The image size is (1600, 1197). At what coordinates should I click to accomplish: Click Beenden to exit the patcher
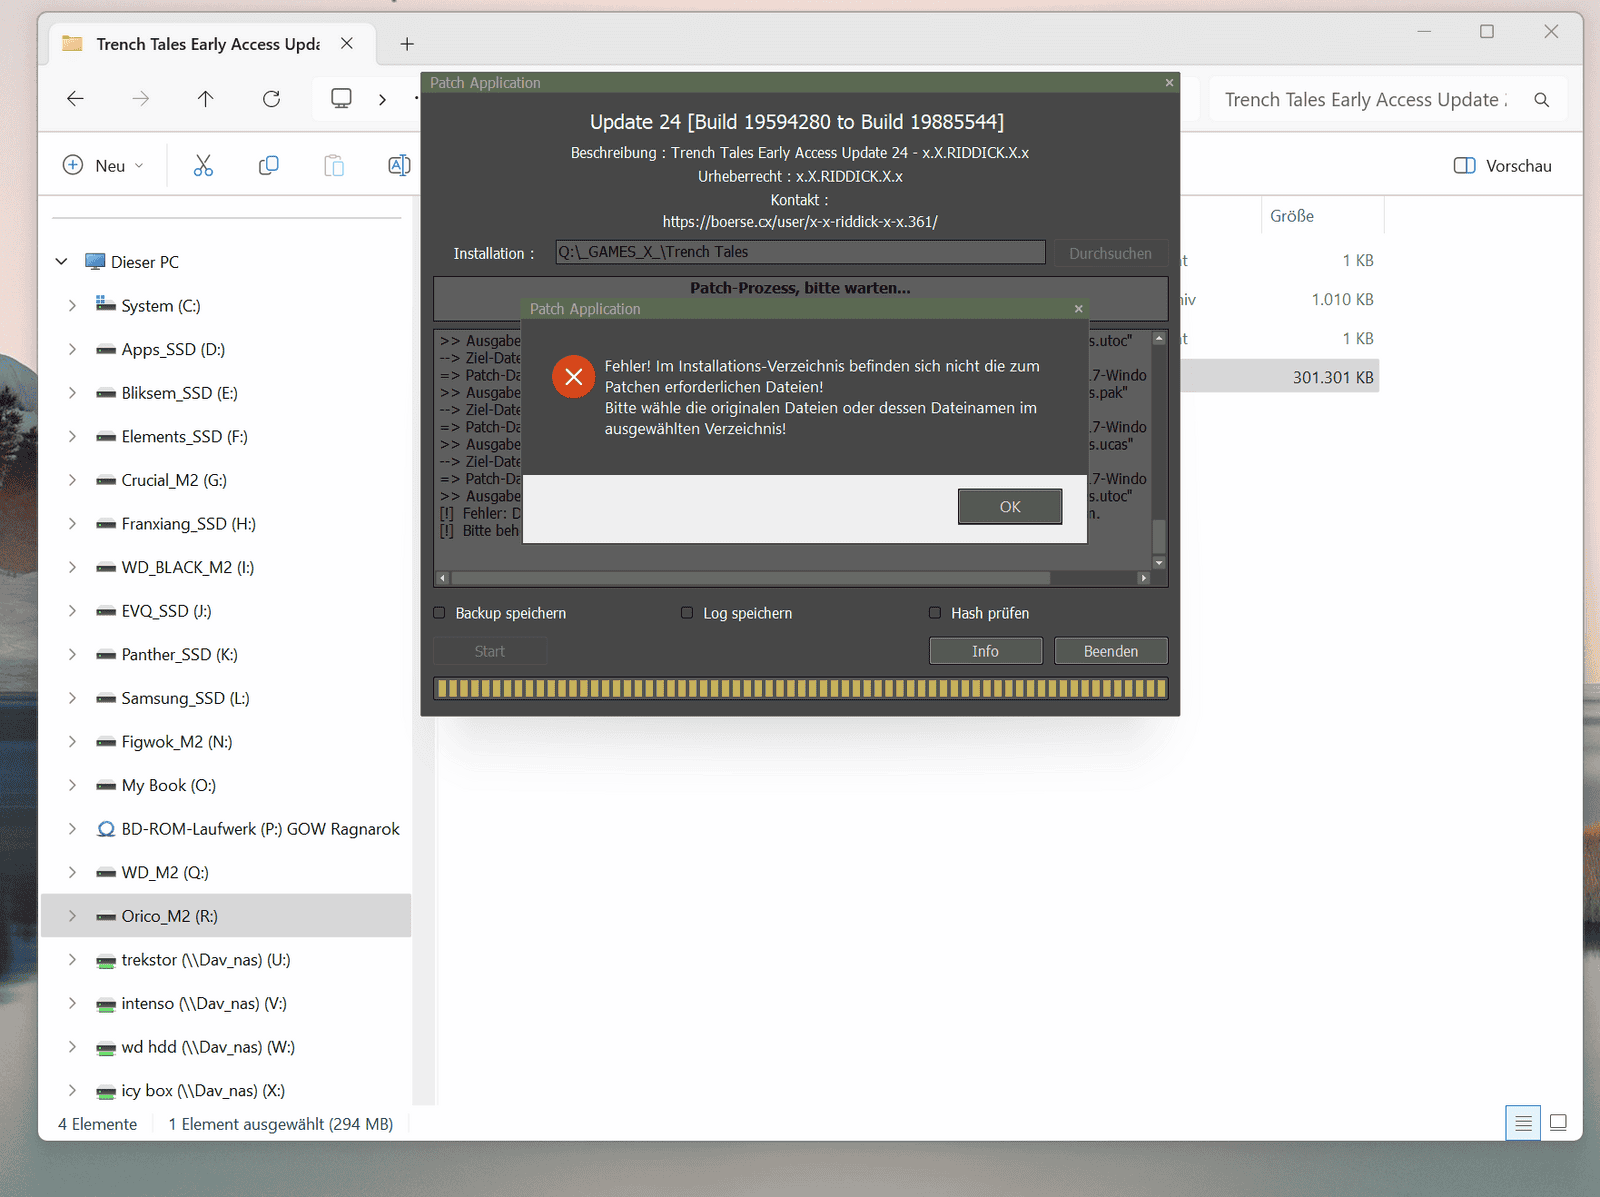point(1111,651)
